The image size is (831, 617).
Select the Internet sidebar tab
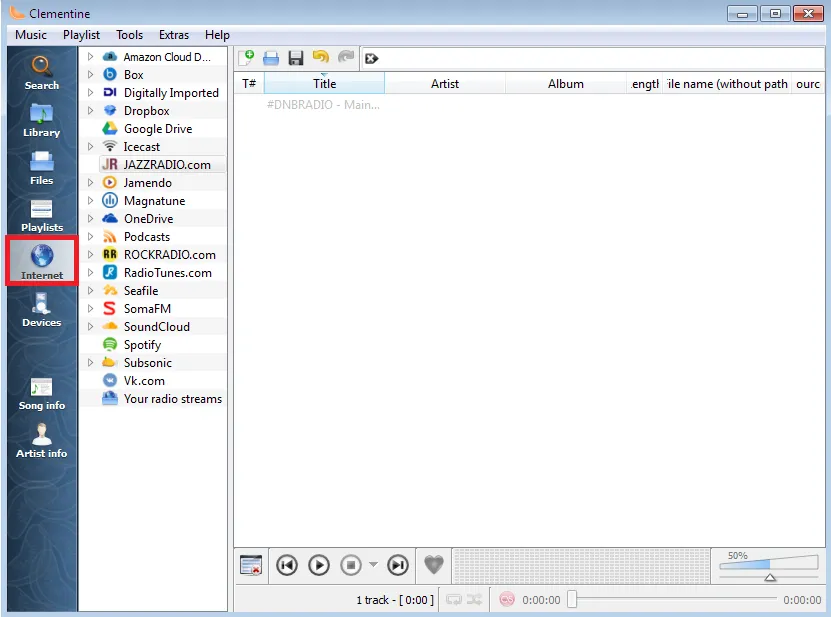pos(41,262)
